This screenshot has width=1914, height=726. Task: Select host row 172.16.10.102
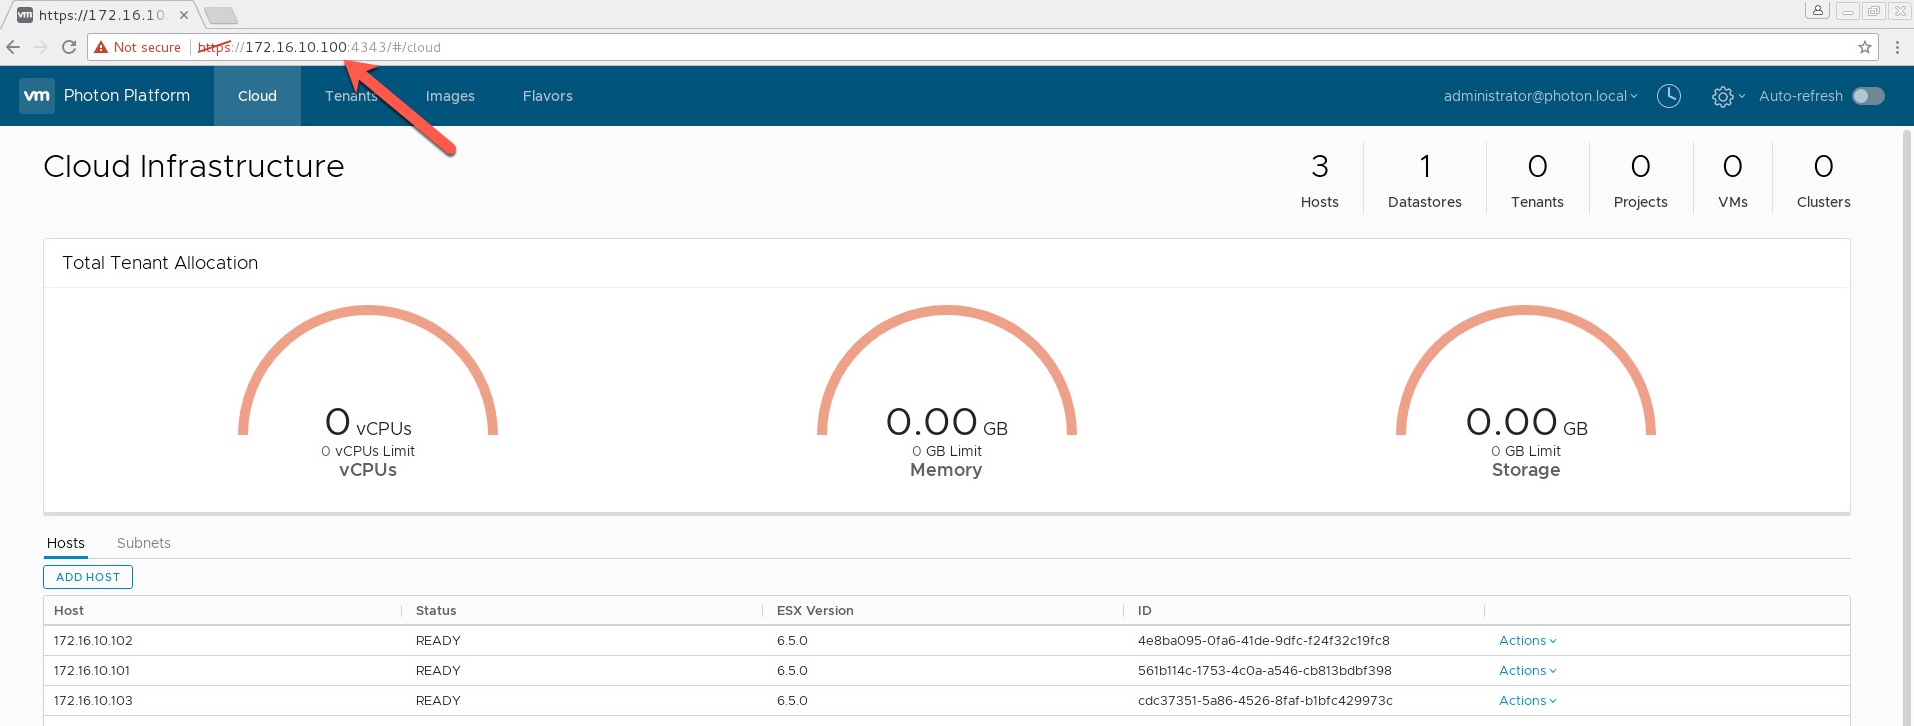[x=946, y=641]
